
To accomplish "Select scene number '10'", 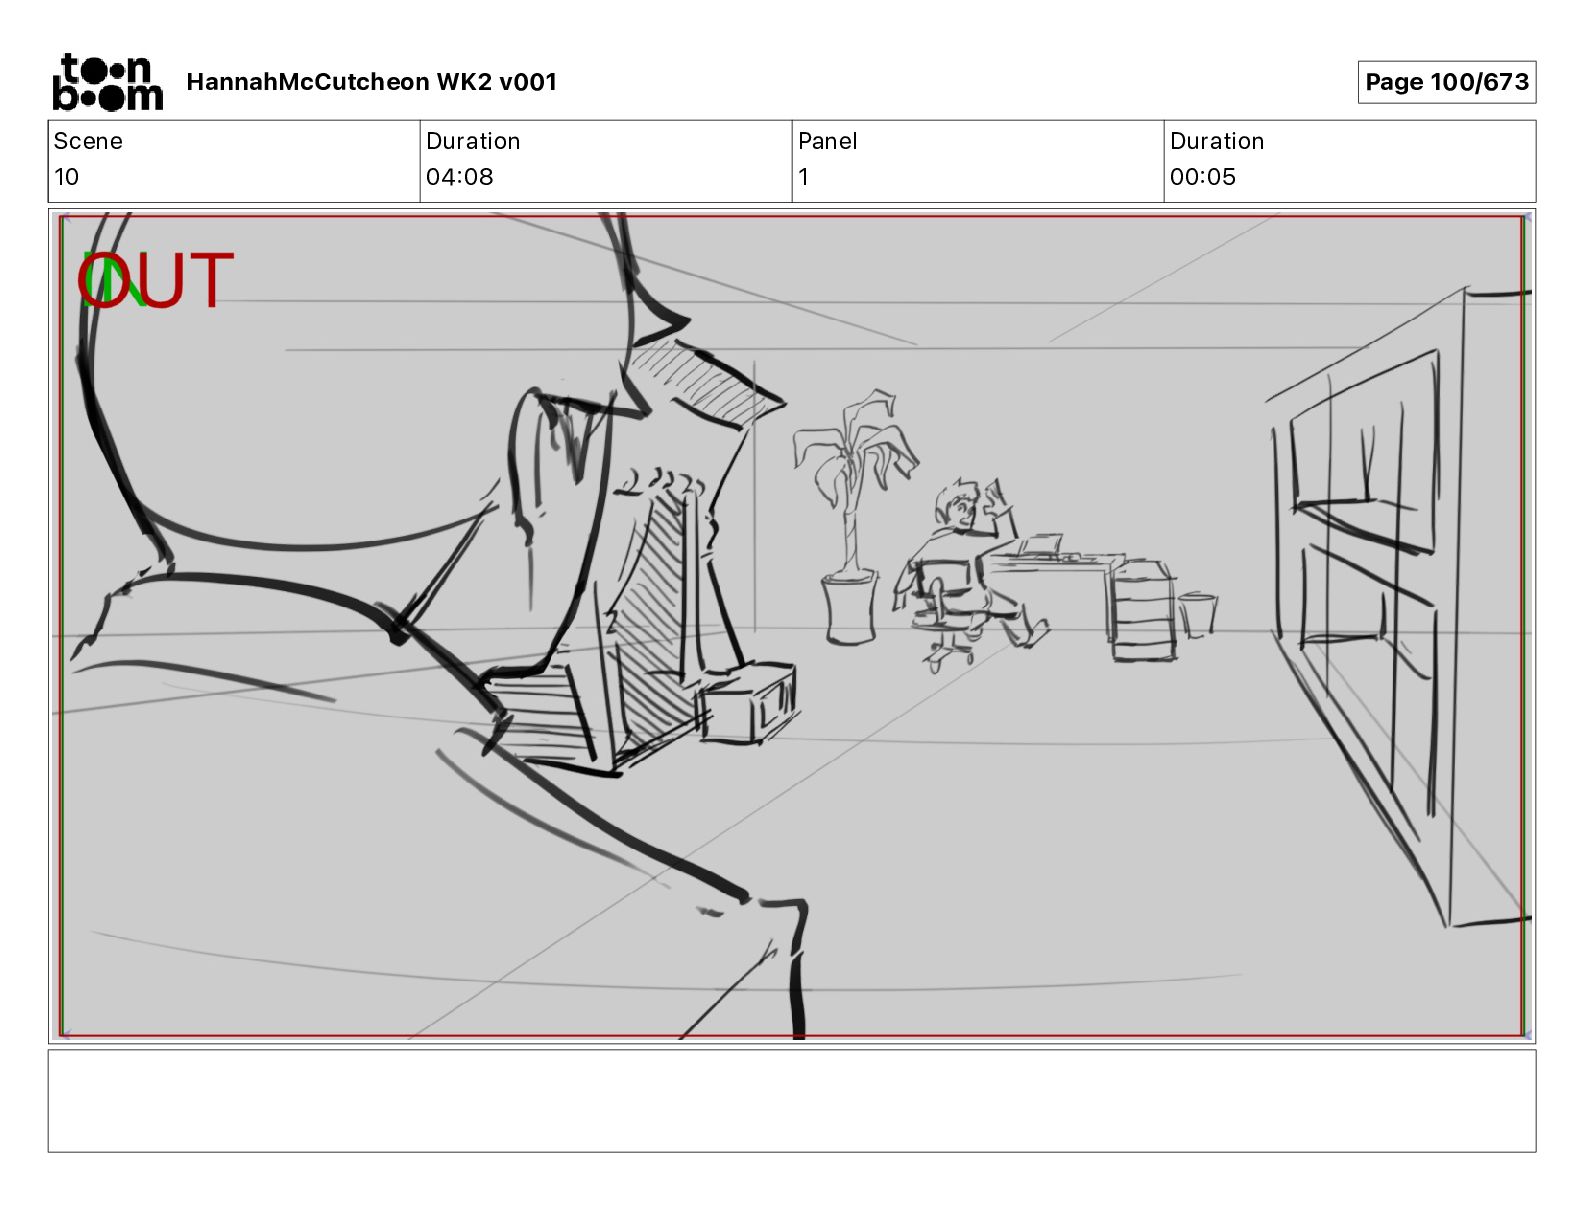I will coord(66,177).
